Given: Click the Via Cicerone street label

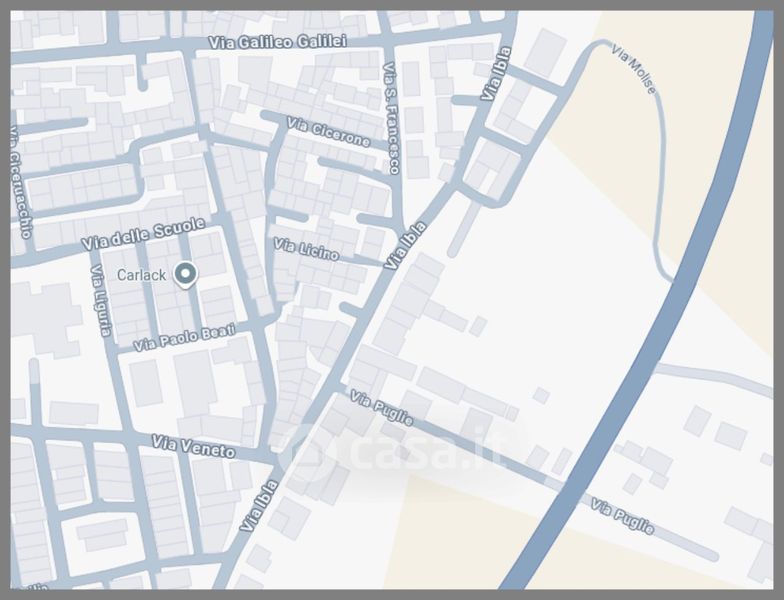Looking at the screenshot, I should click(328, 131).
